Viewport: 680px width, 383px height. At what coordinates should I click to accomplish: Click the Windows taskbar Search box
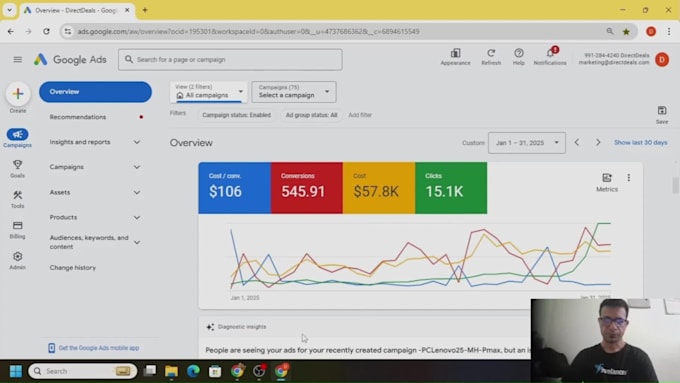click(x=82, y=371)
